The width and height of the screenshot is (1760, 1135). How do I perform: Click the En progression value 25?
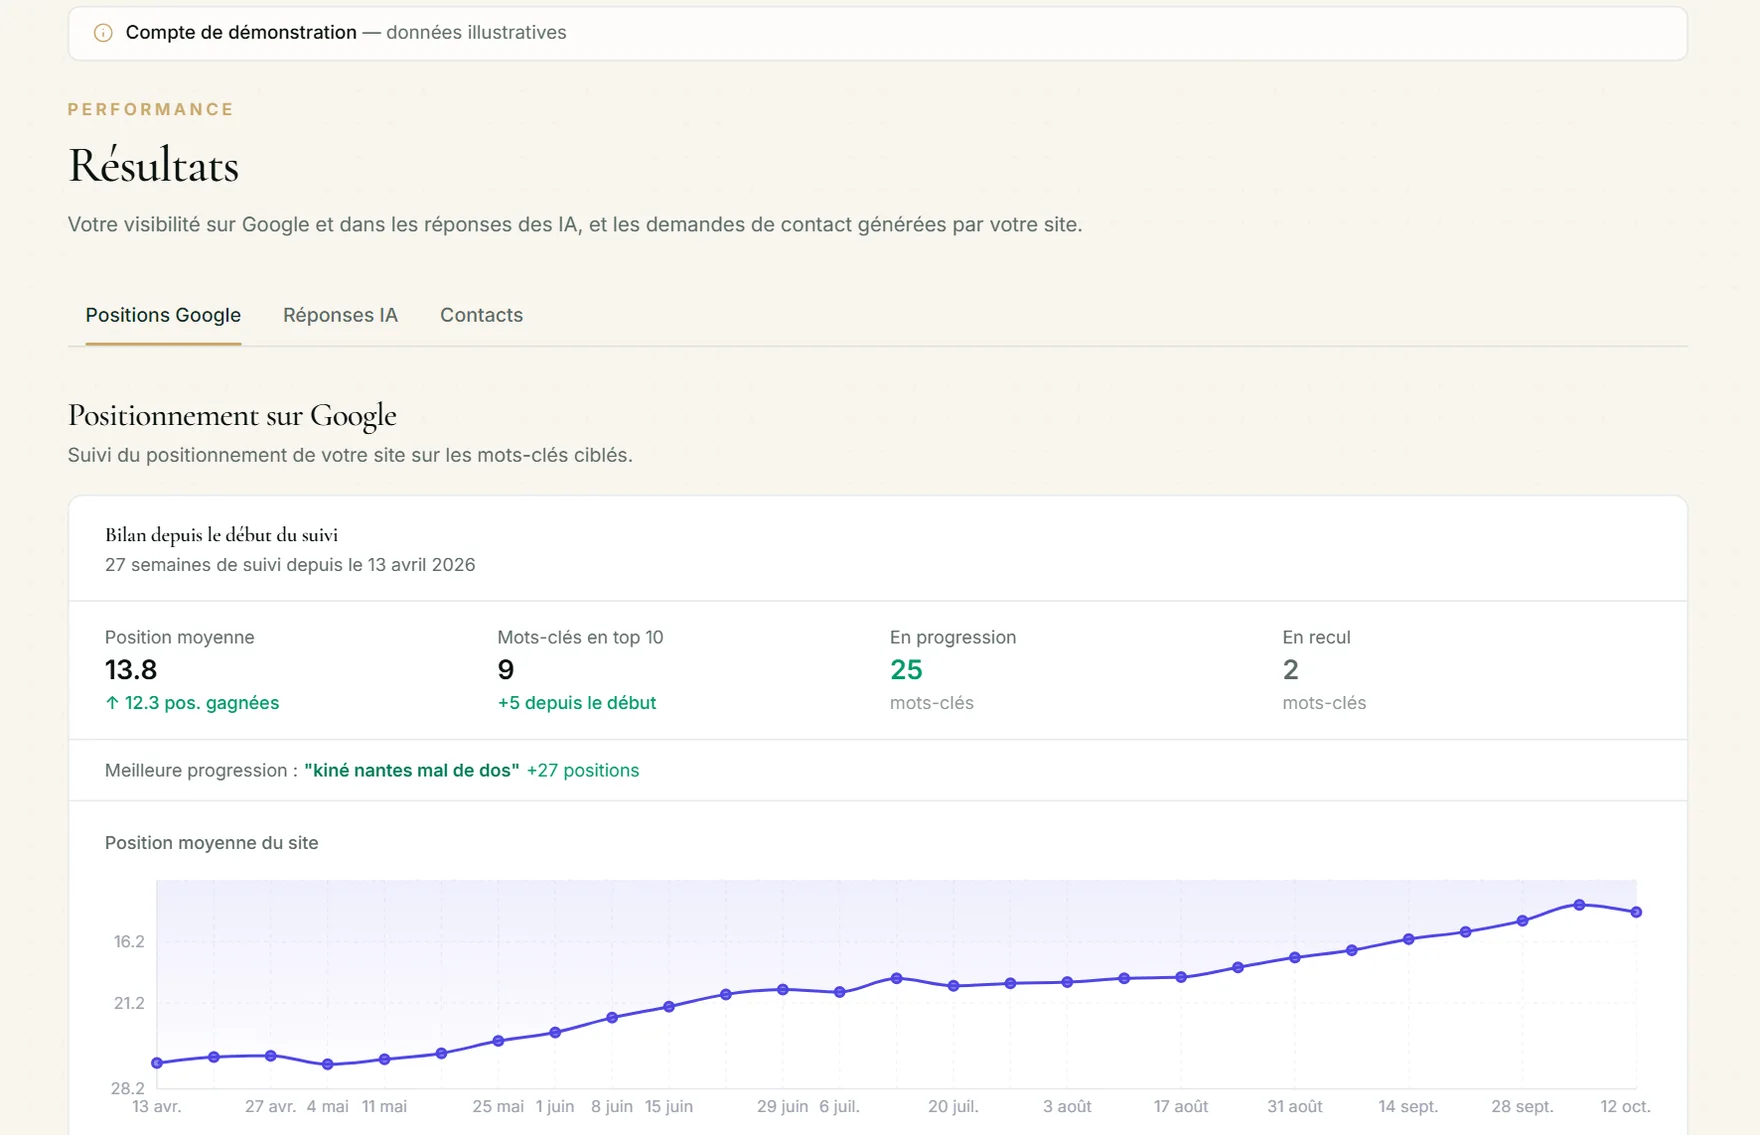(906, 669)
